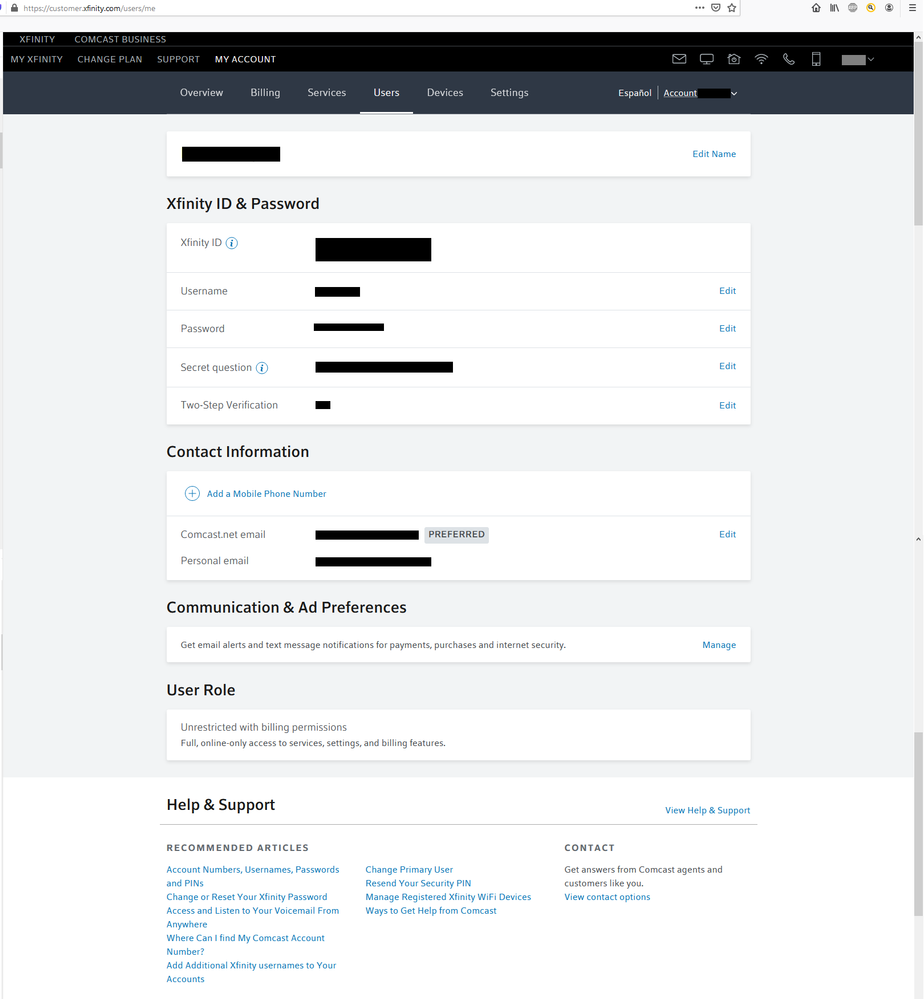Click Manage communication preferences

click(719, 645)
